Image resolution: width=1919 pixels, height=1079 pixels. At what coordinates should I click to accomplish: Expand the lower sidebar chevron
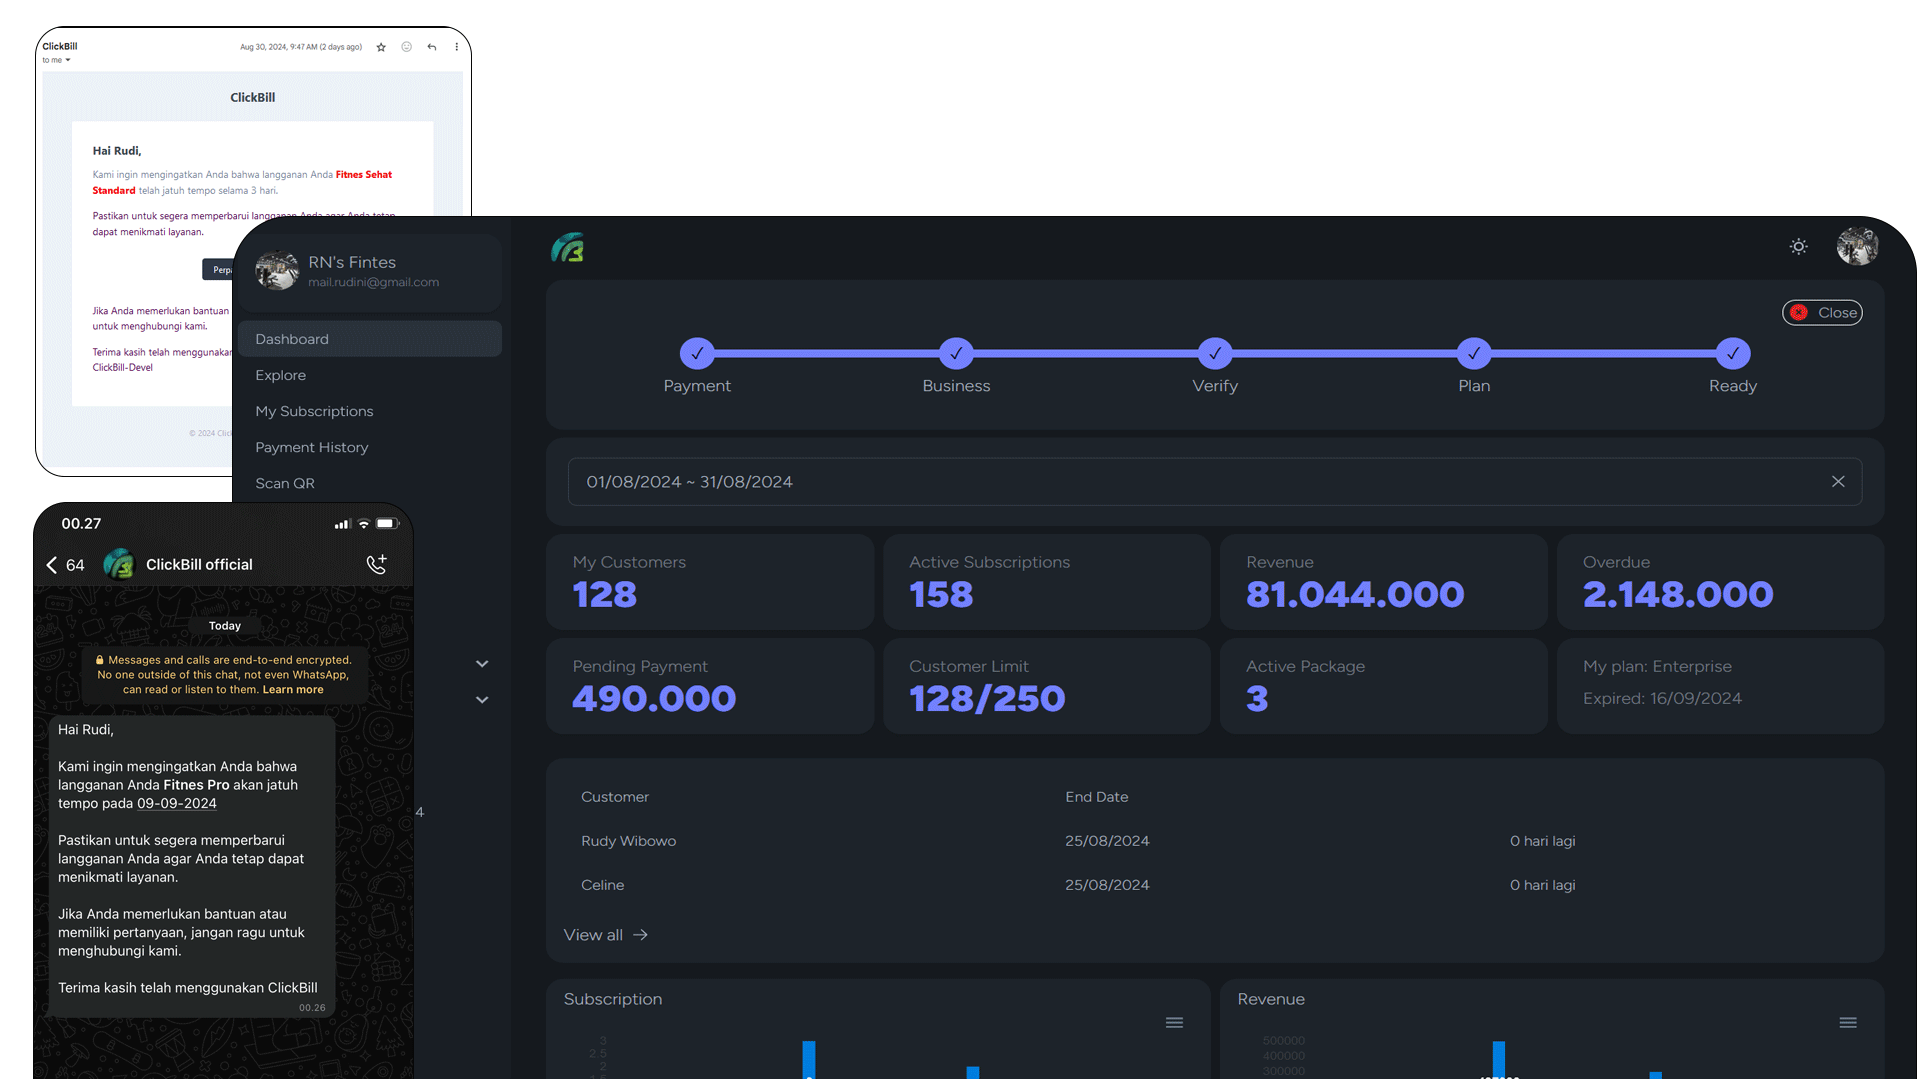482,700
